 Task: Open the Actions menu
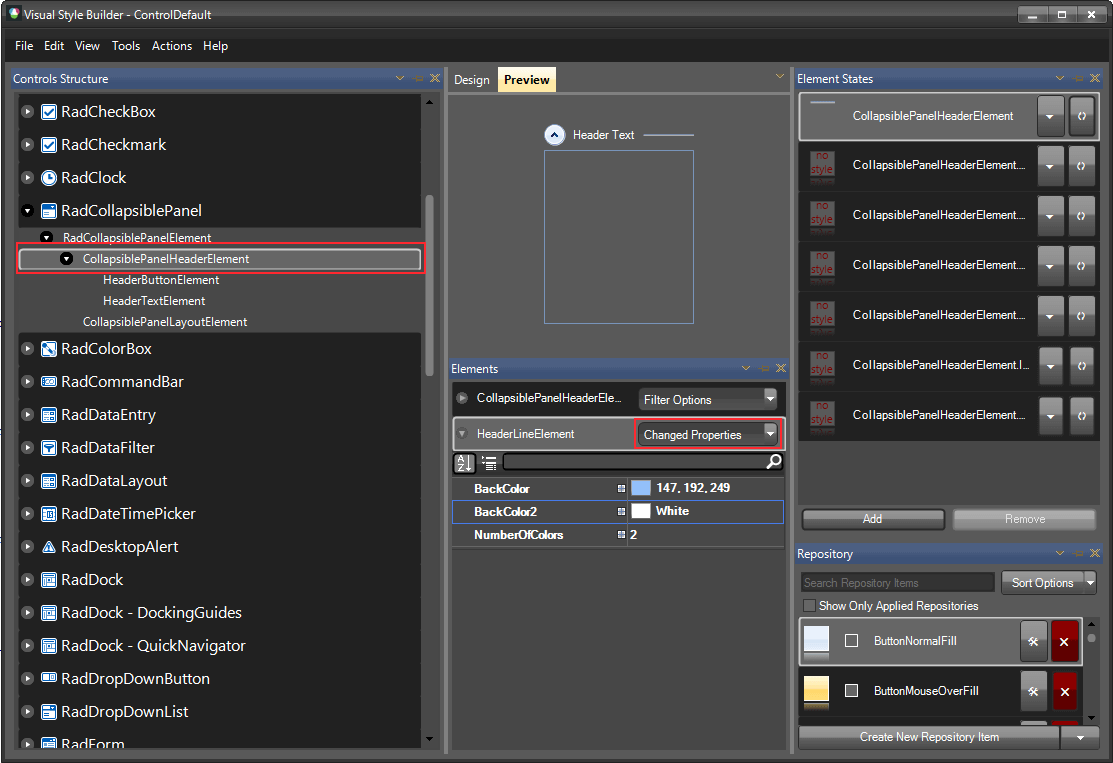click(x=171, y=46)
